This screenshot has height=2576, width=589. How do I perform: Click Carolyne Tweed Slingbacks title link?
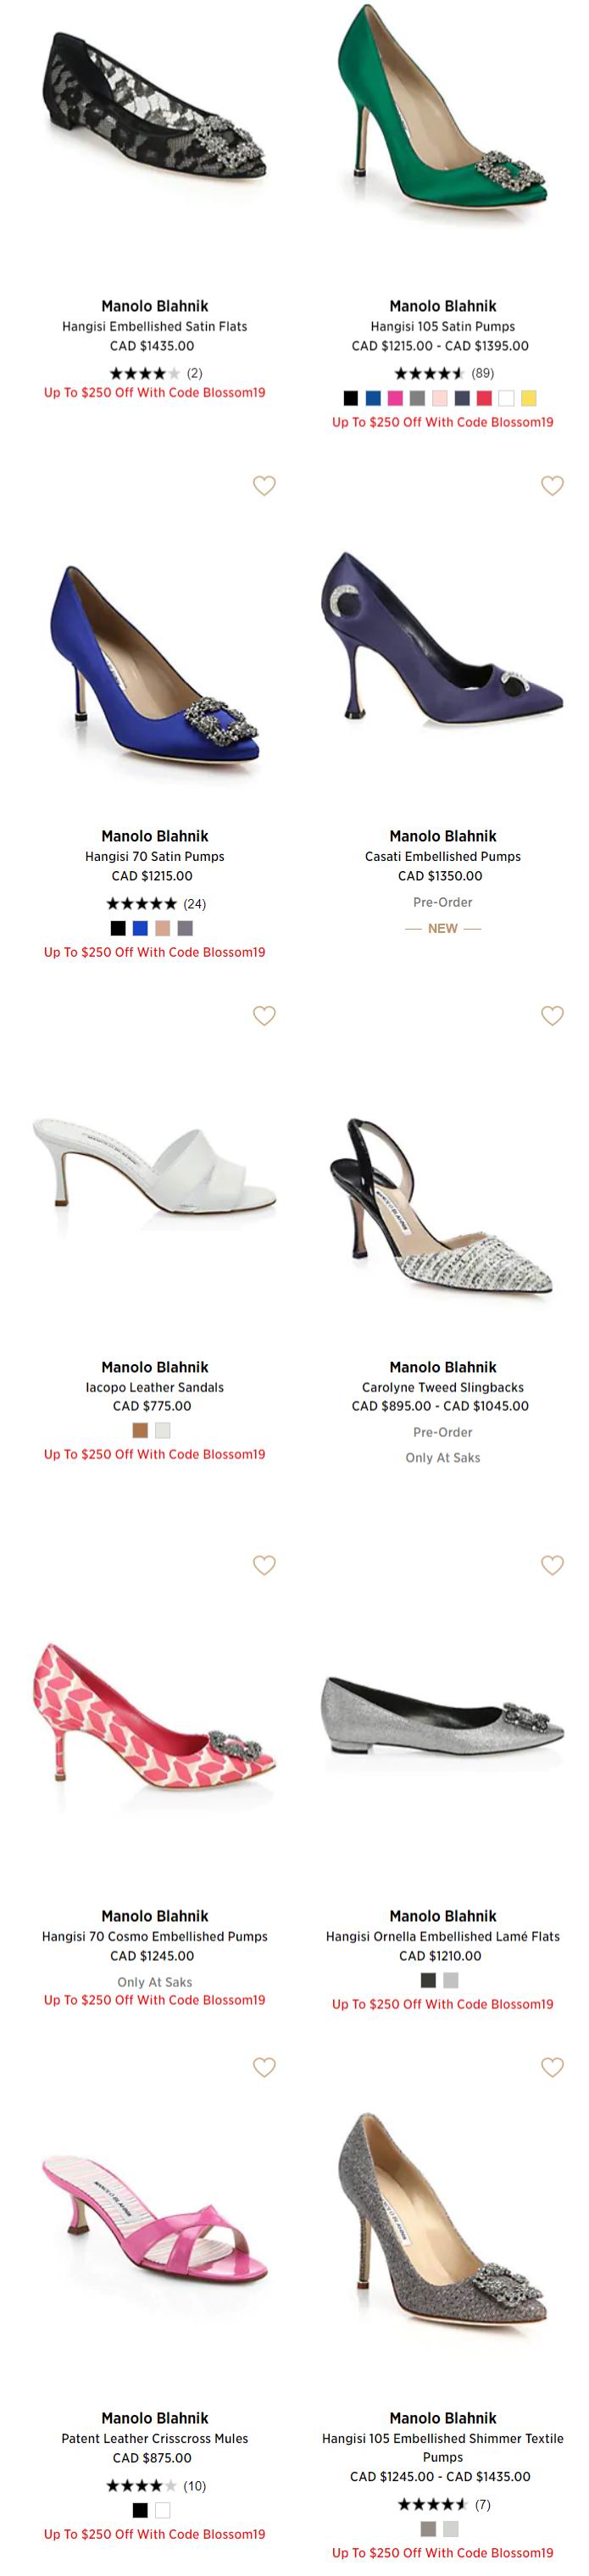pyautogui.click(x=442, y=1387)
